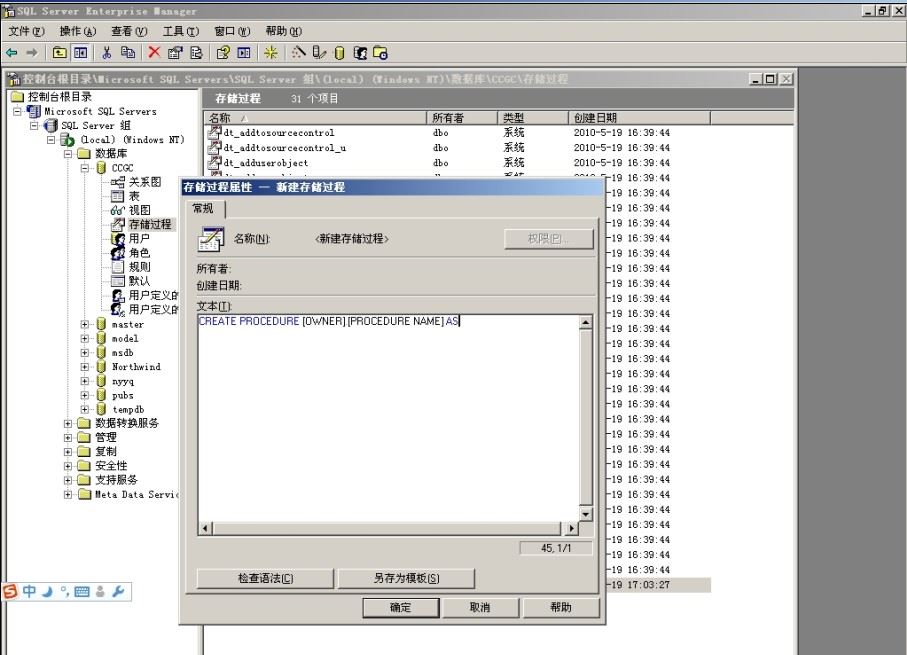The width and height of the screenshot is (907, 655).
Task: Click the 检查语法(C) button
Action: 266,578
